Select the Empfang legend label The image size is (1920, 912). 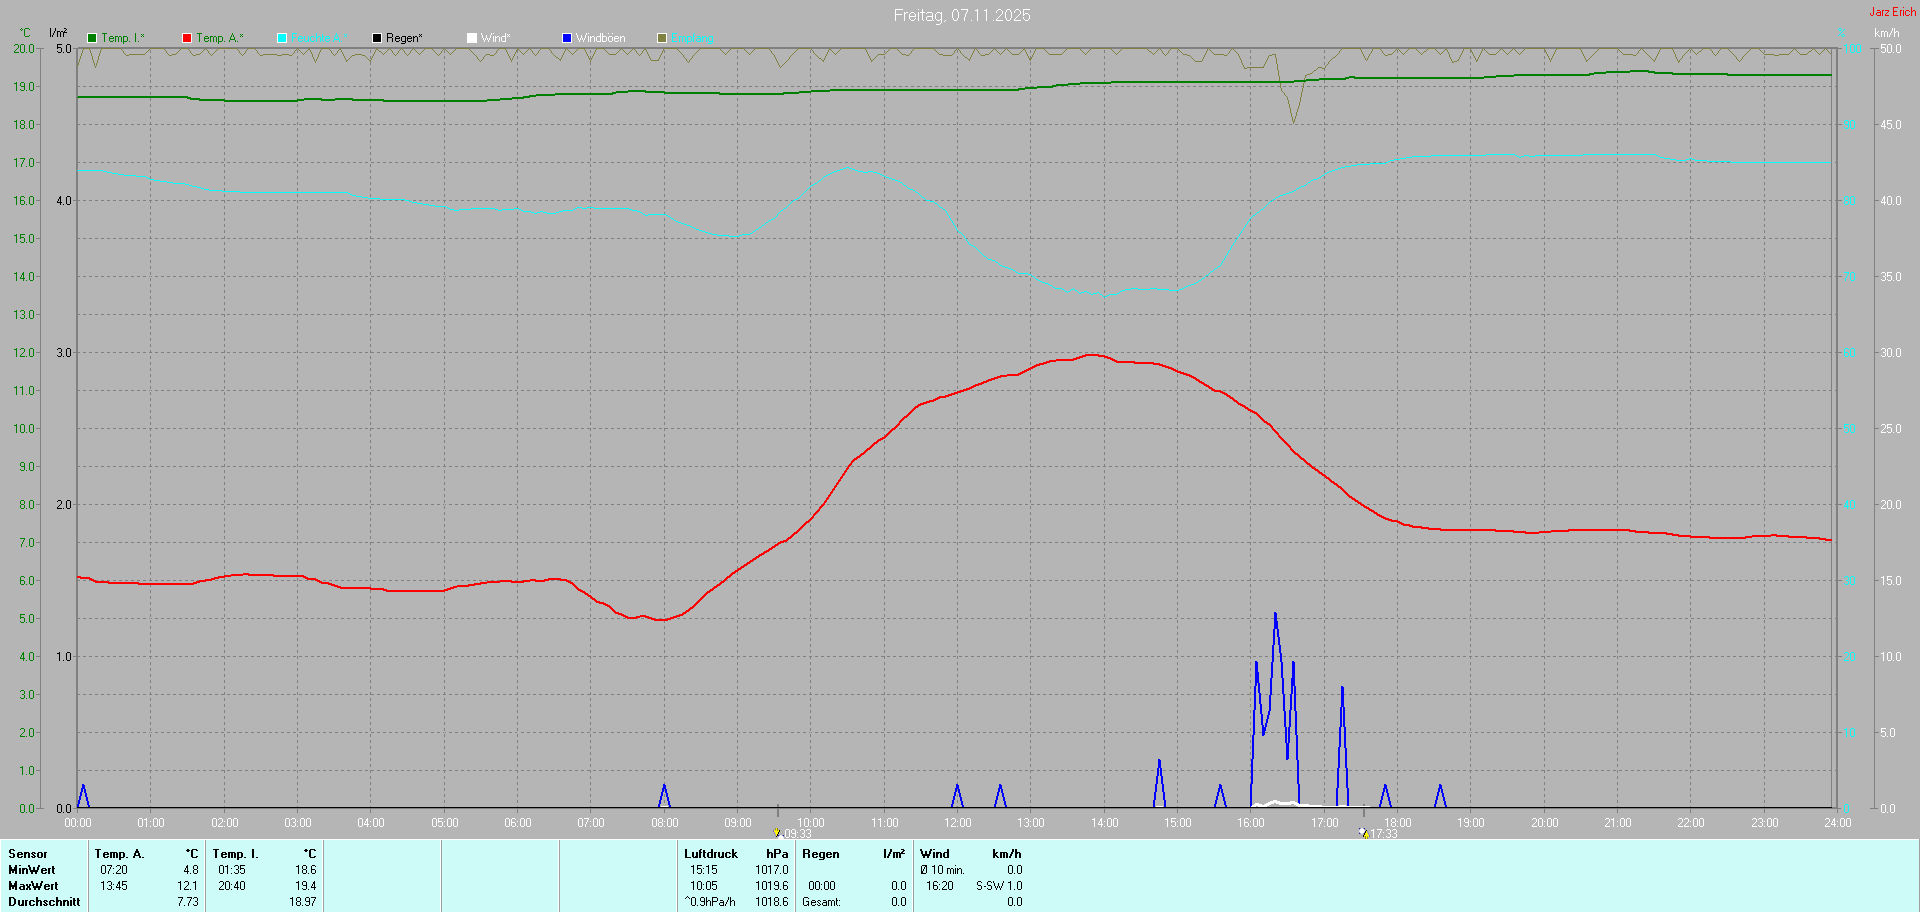(x=693, y=38)
